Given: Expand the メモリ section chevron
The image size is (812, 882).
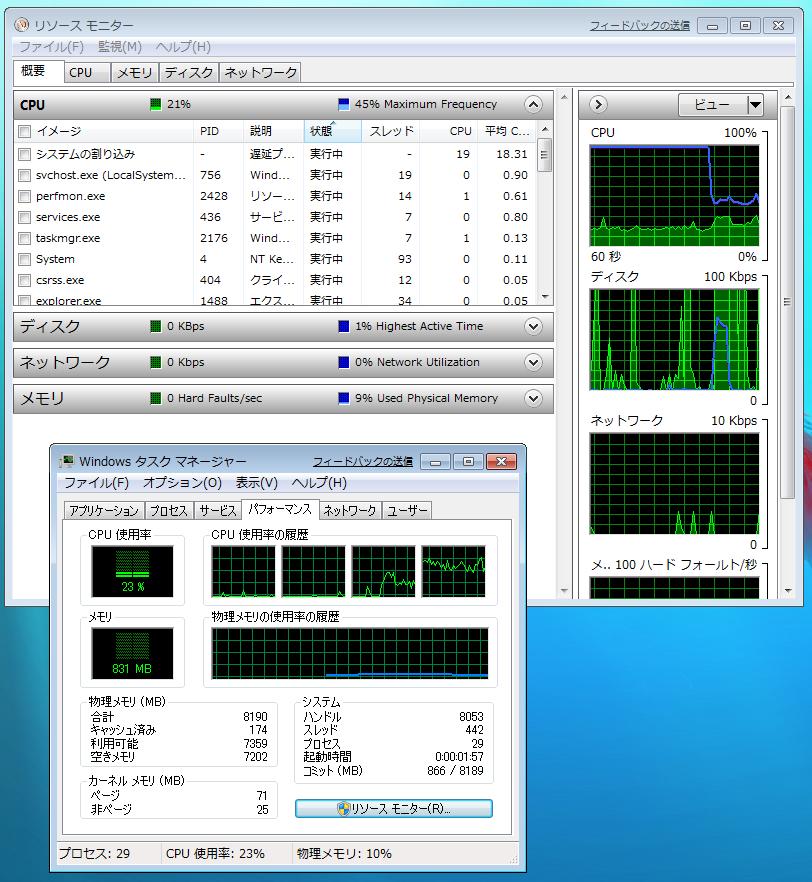Looking at the screenshot, I should (x=533, y=398).
